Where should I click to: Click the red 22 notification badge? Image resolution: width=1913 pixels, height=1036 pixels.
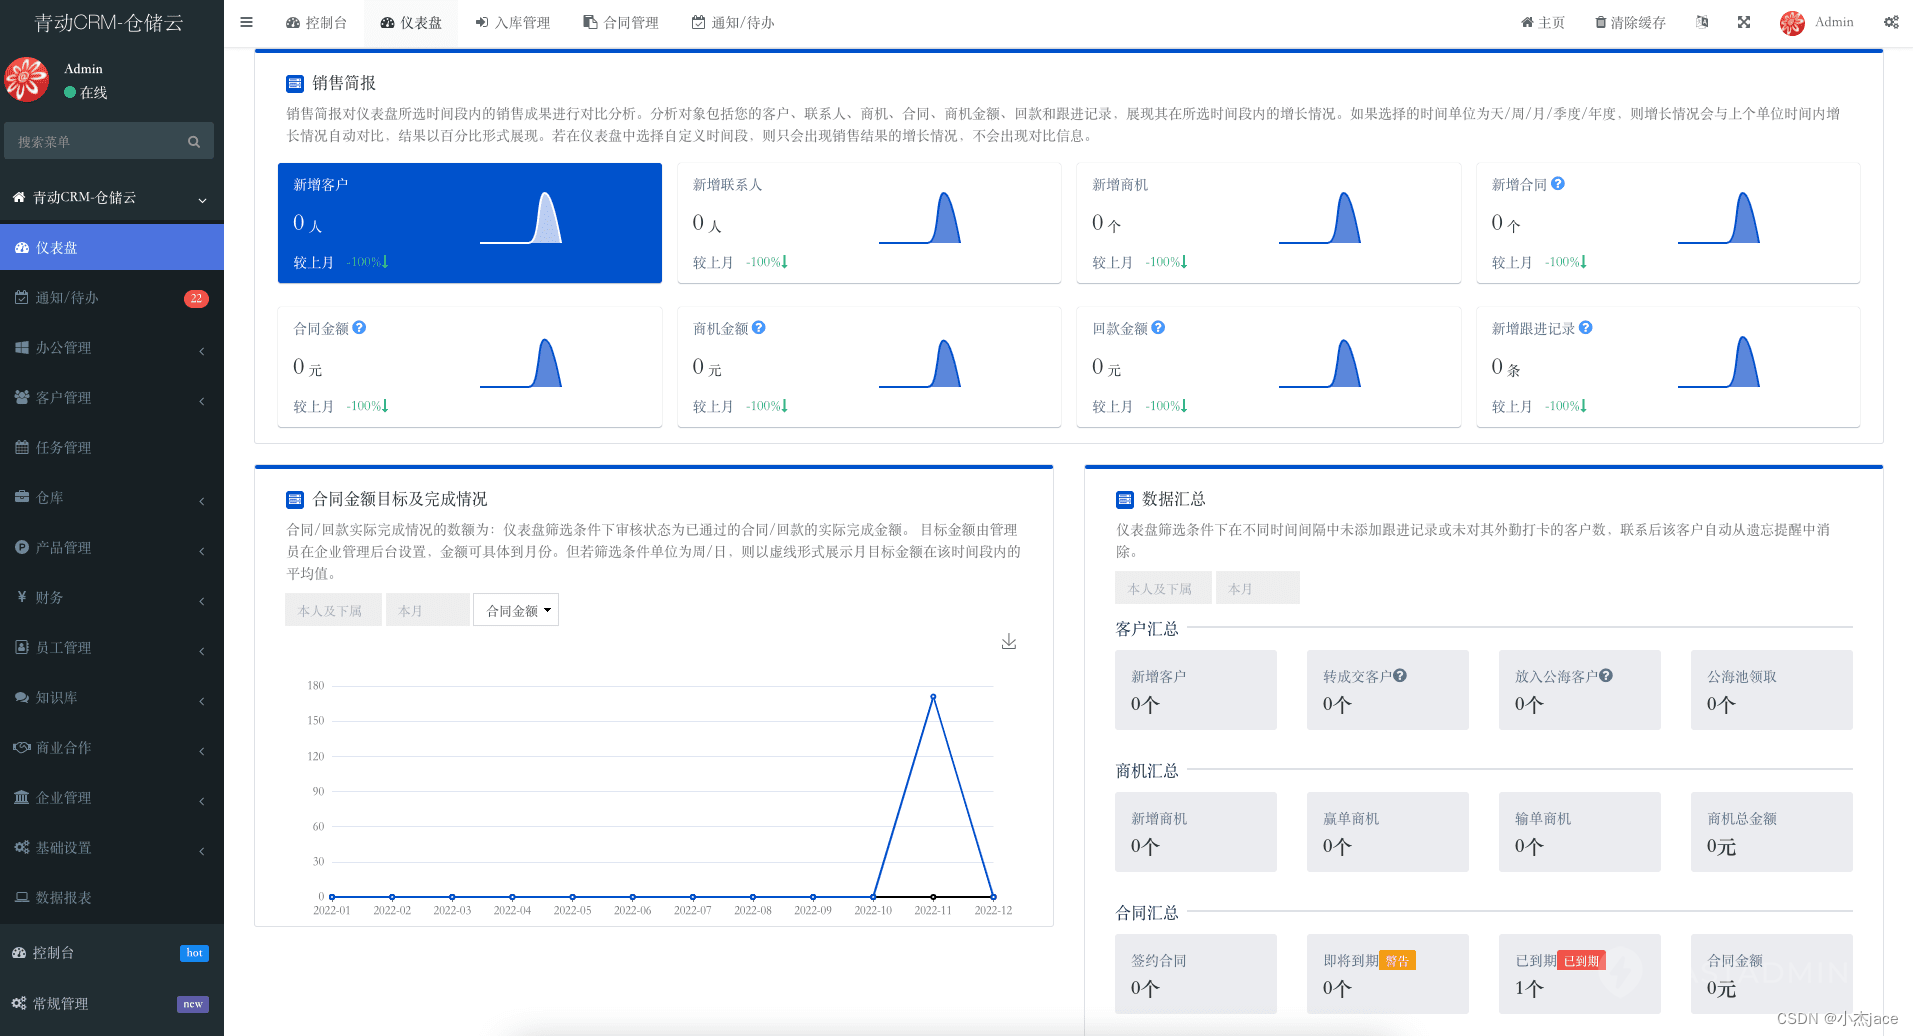pos(196,298)
